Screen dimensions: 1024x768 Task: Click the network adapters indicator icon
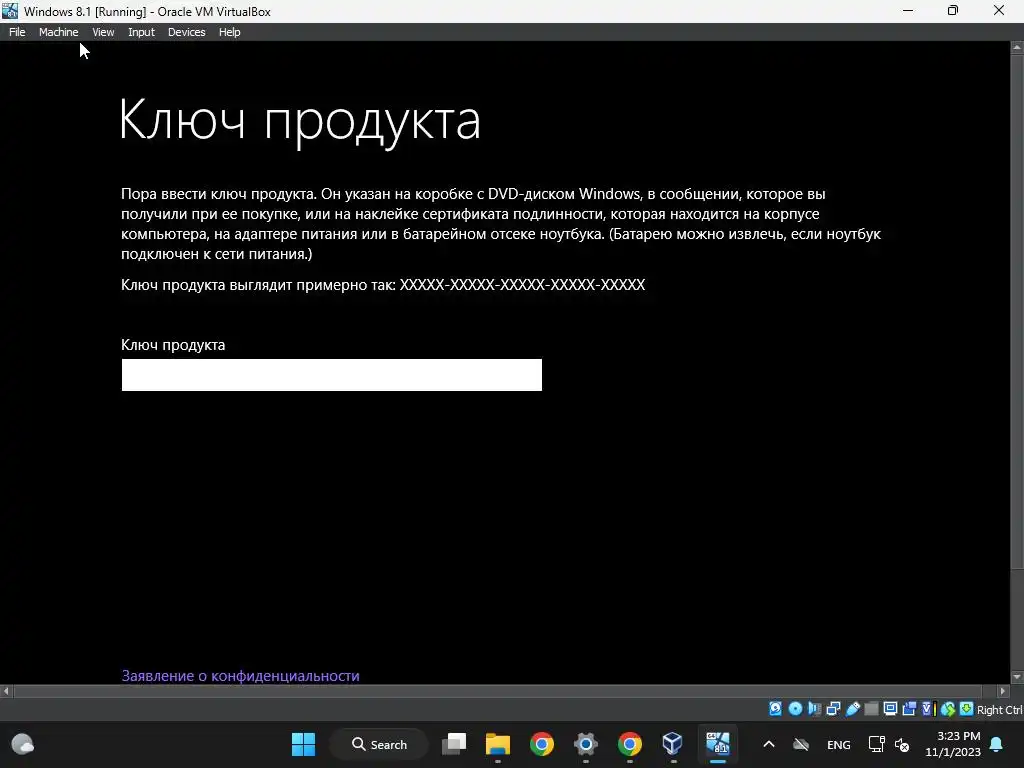point(833,709)
